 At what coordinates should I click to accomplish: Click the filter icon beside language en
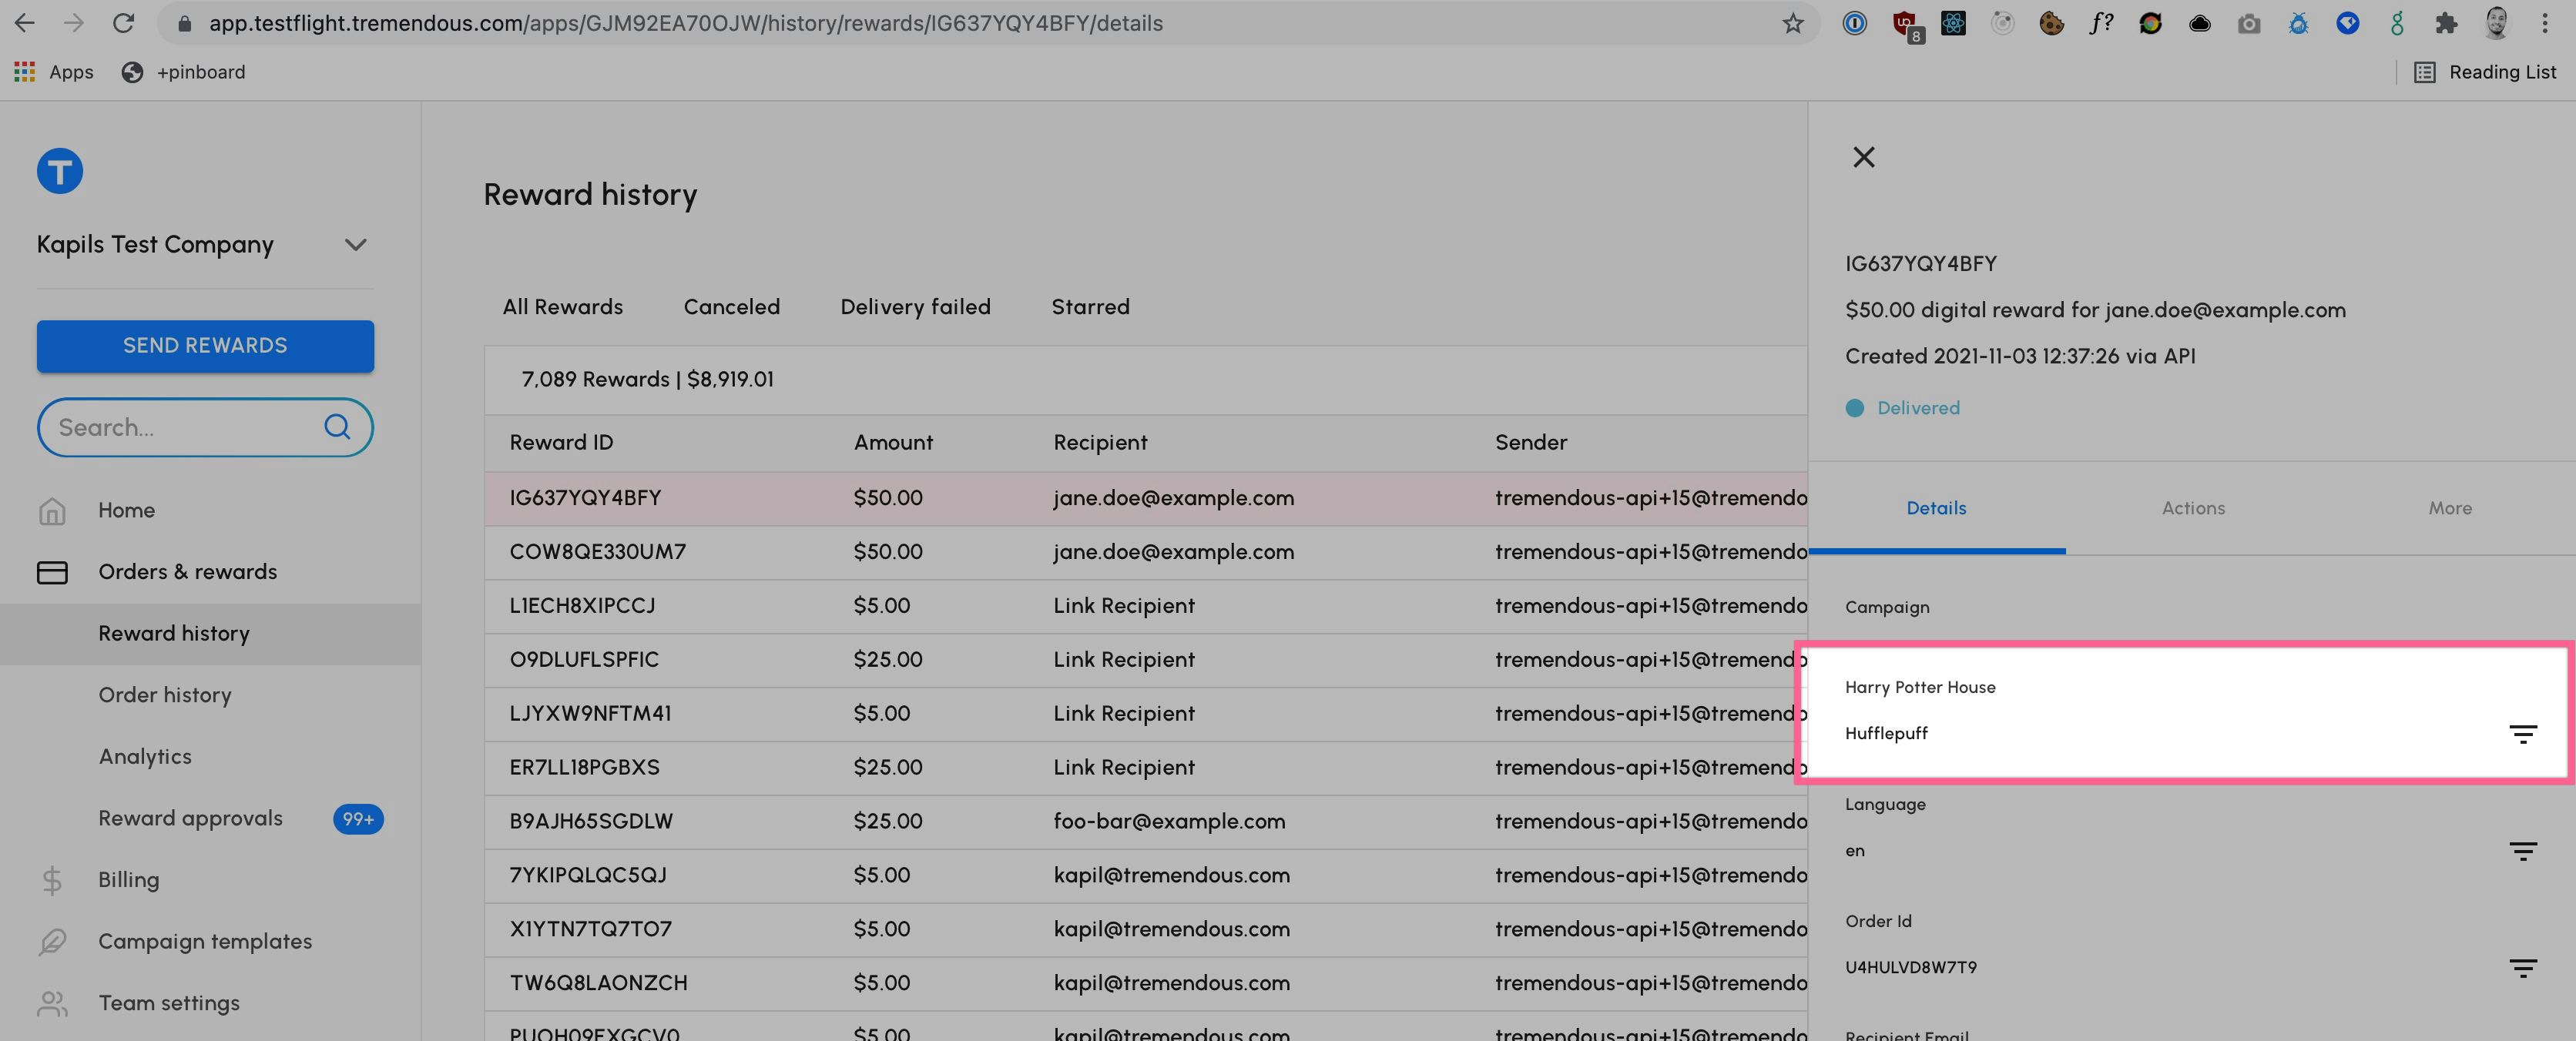click(2522, 851)
